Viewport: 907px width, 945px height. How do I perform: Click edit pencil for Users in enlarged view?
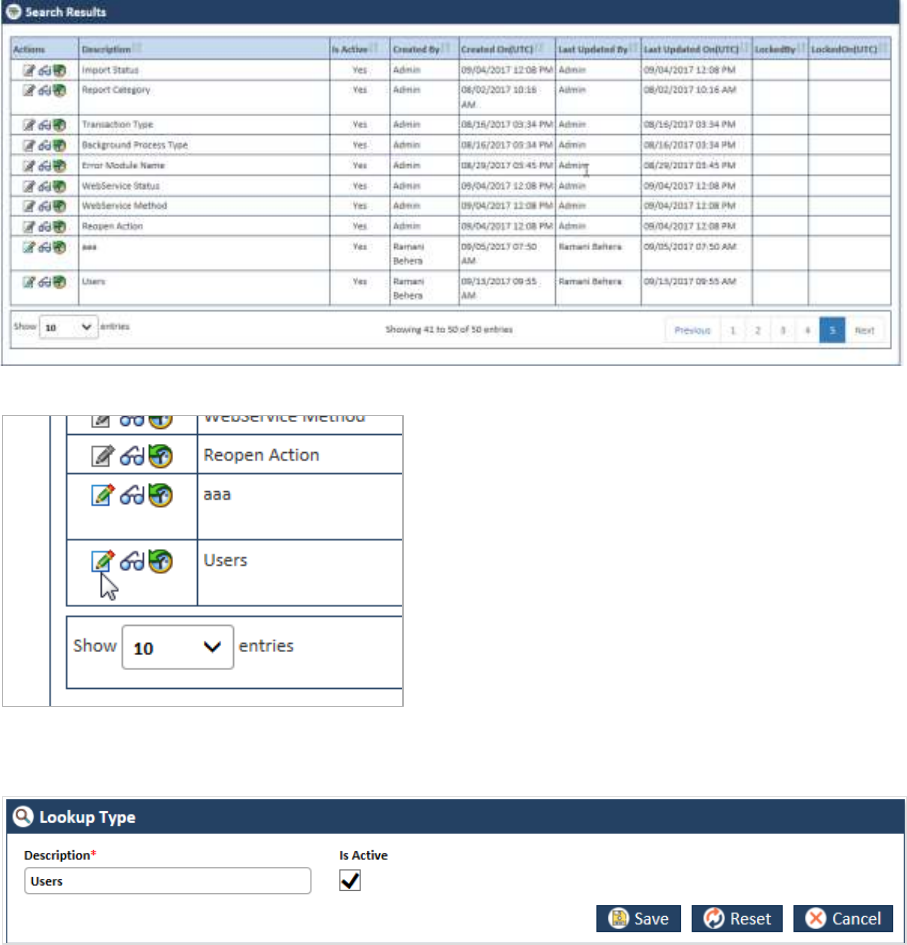coord(102,561)
